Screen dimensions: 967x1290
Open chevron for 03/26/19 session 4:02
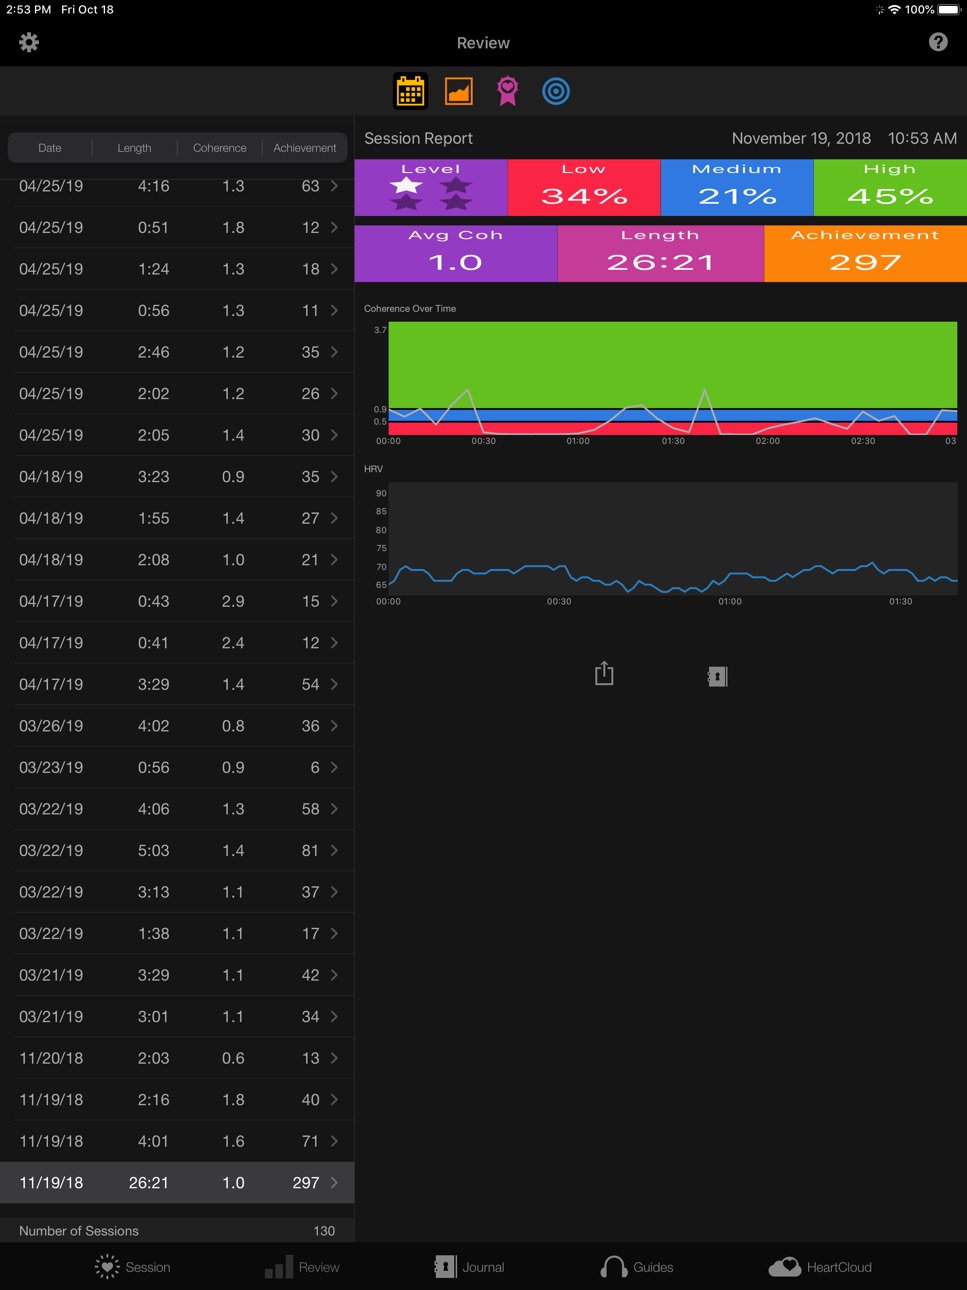(334, 726)
